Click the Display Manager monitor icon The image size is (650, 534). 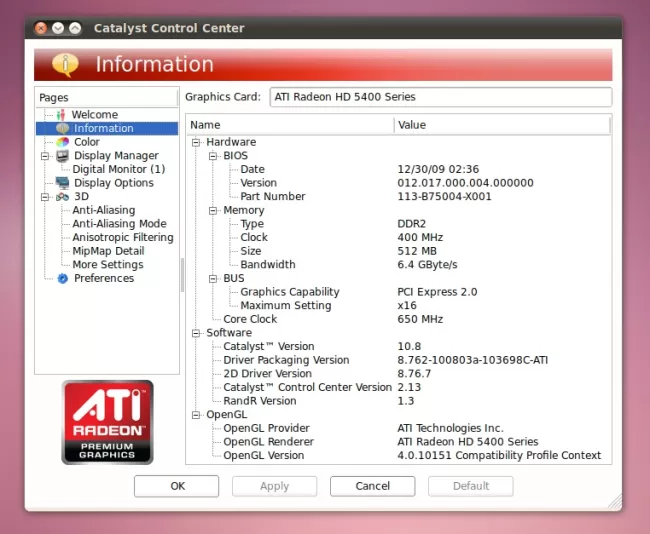62,155
